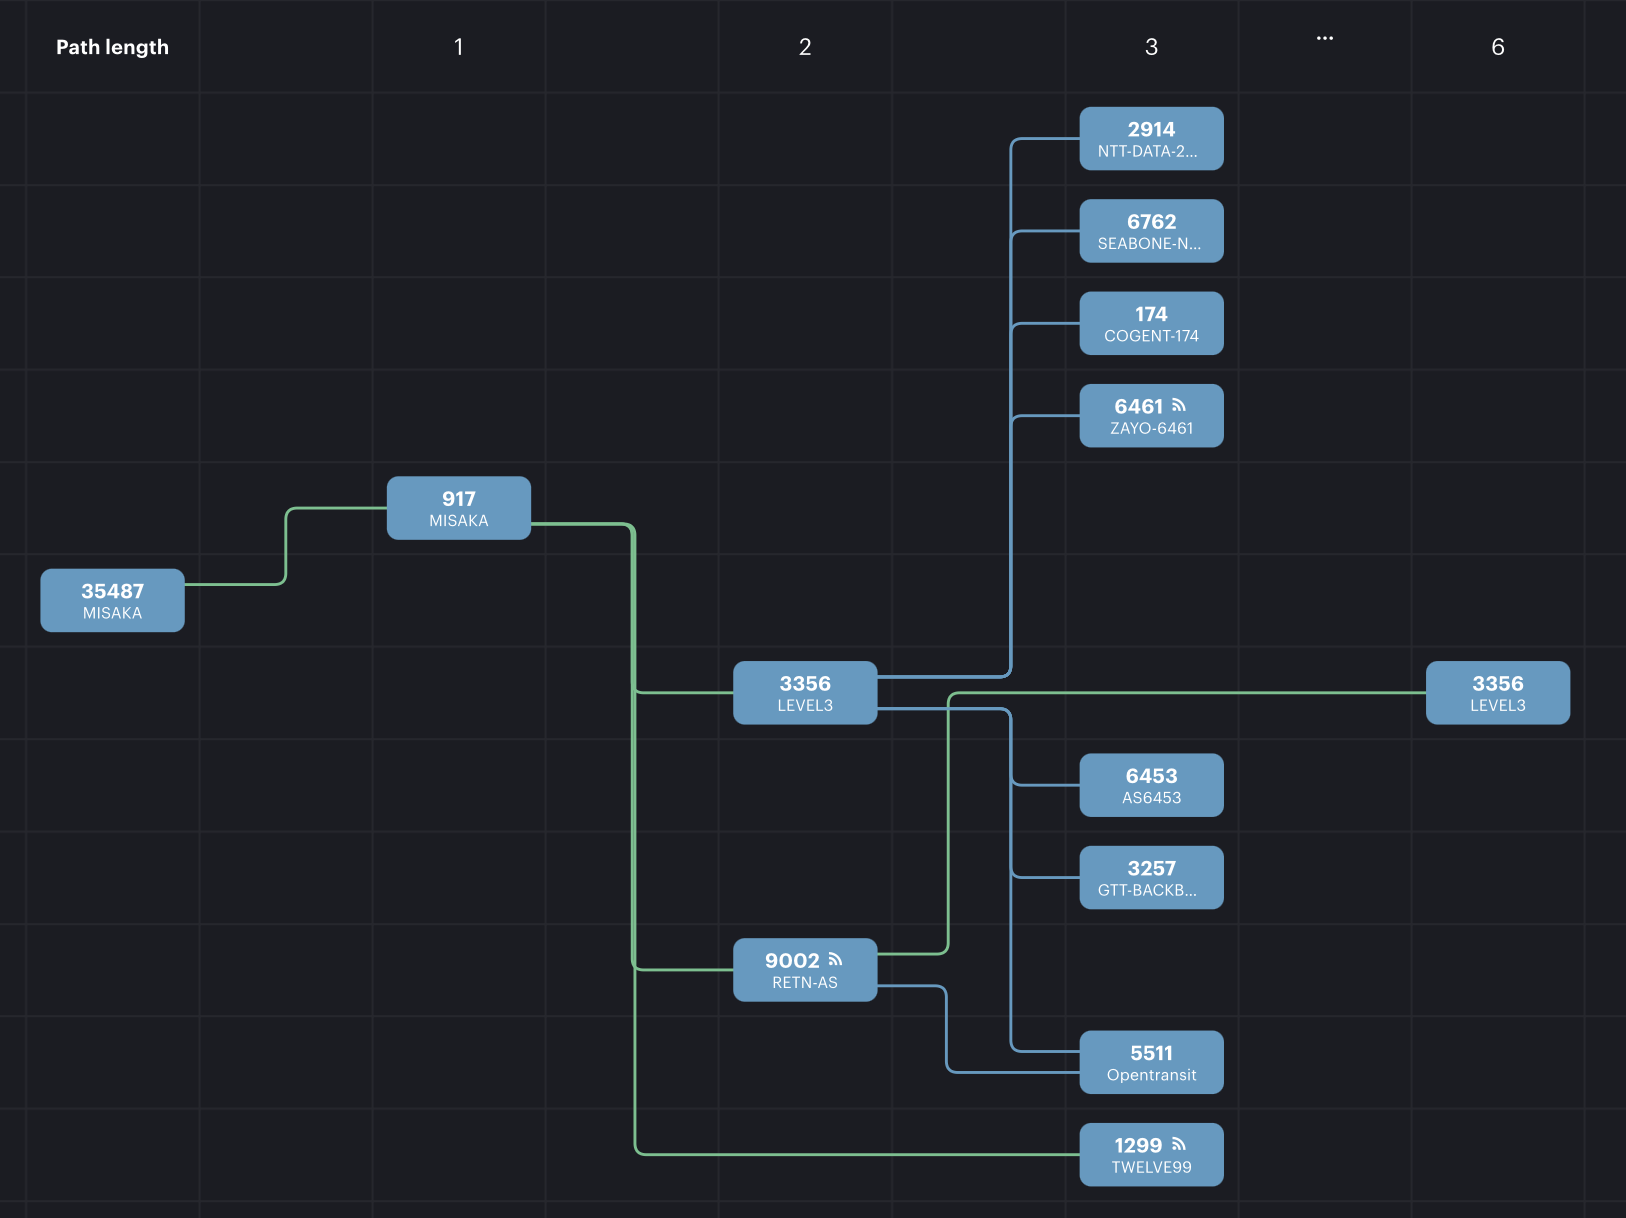1626x1218 pixels.
Task: Click the feed icon on 1299 TWELVE99 node
Action: pyautogui.click(x=1179, y=1145)
